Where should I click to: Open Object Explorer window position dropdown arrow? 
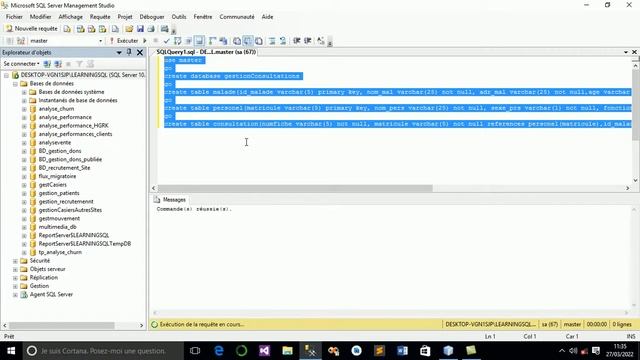click(x=119, y=52)
